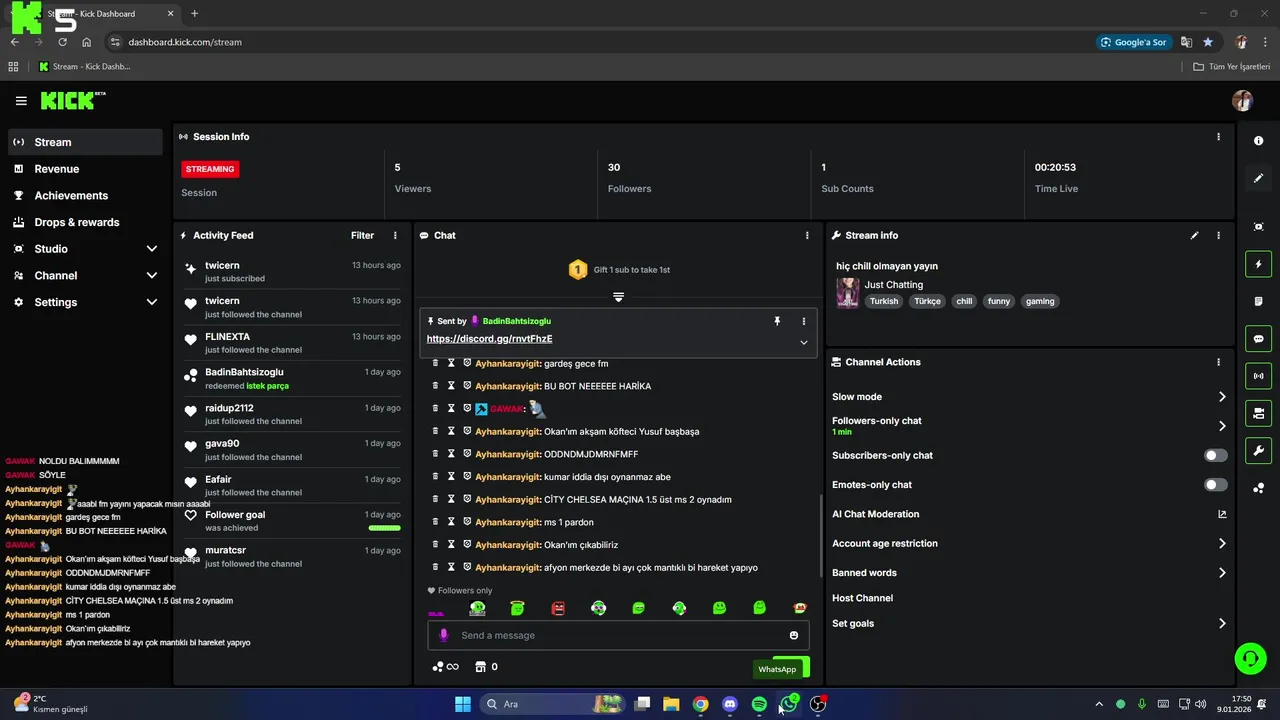Open the emoji picker in the message box
Image resolution: width=1280 pixels, height=720 pixels.
(794, 635)
